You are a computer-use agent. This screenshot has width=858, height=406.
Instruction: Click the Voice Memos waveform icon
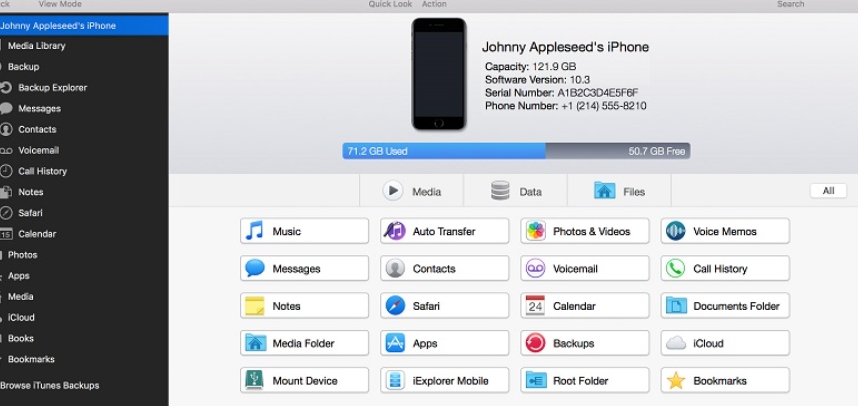pos(676,231)
